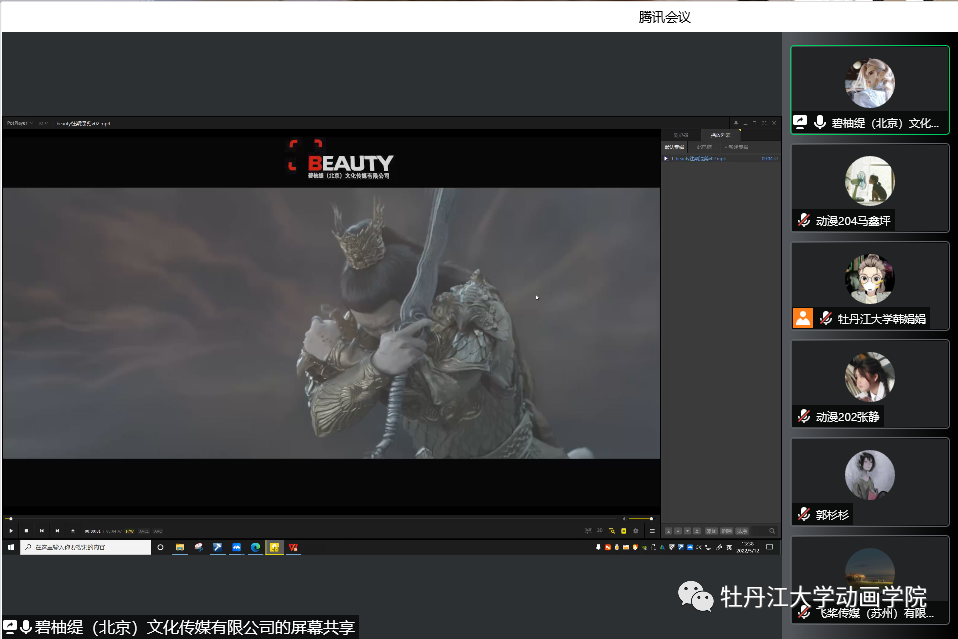Click the red WPS icon on taskbar
Image resolution: width=958 pixels, height=639 pixels.
293,547
